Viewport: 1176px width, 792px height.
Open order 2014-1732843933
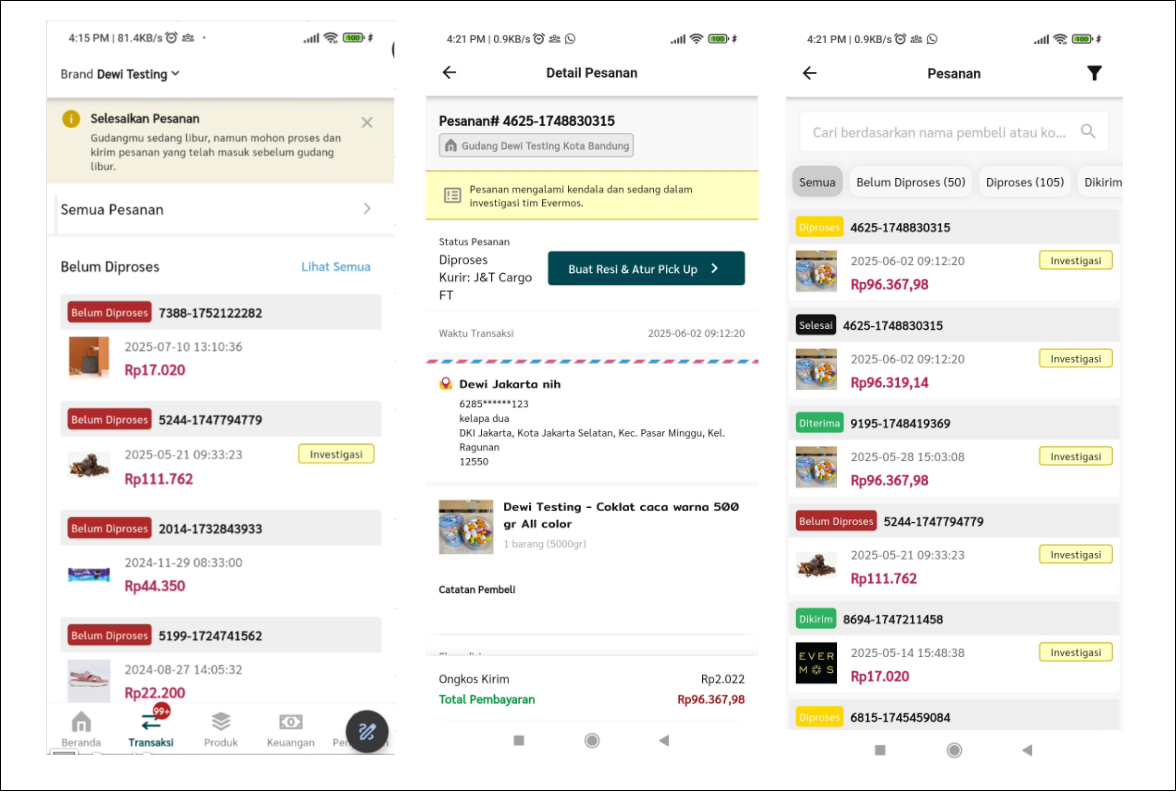pyautogui.click(x=220, y=555)
